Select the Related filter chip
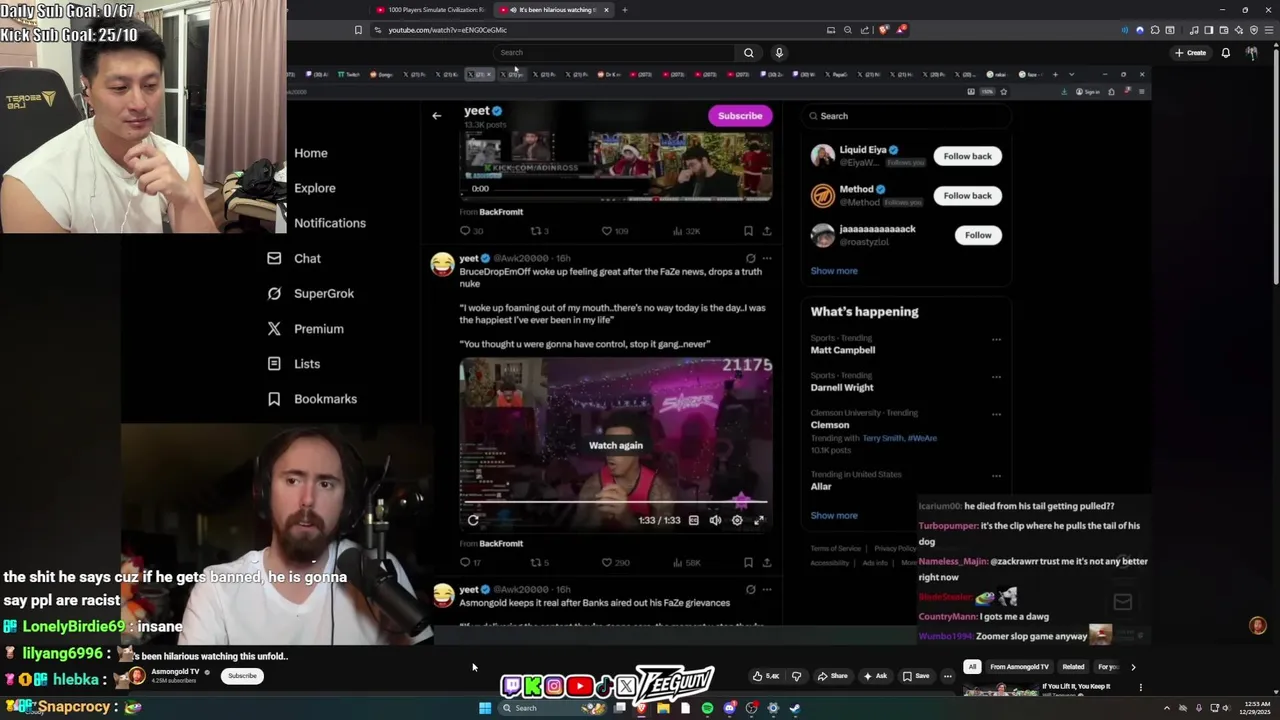This screenshot has height=720, width=1280. [1073, 667]
